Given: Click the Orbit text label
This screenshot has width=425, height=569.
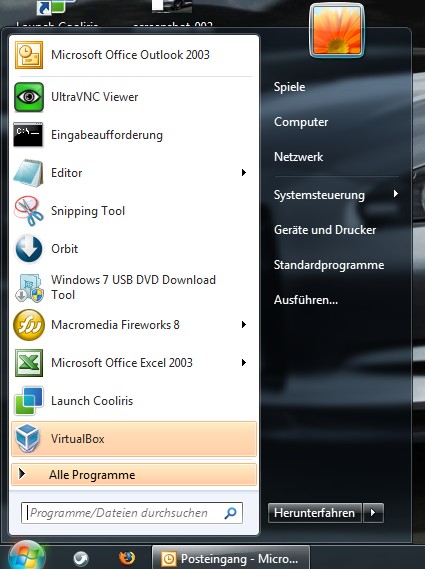Looking at the screenshot, I should [x=64, y=249].
